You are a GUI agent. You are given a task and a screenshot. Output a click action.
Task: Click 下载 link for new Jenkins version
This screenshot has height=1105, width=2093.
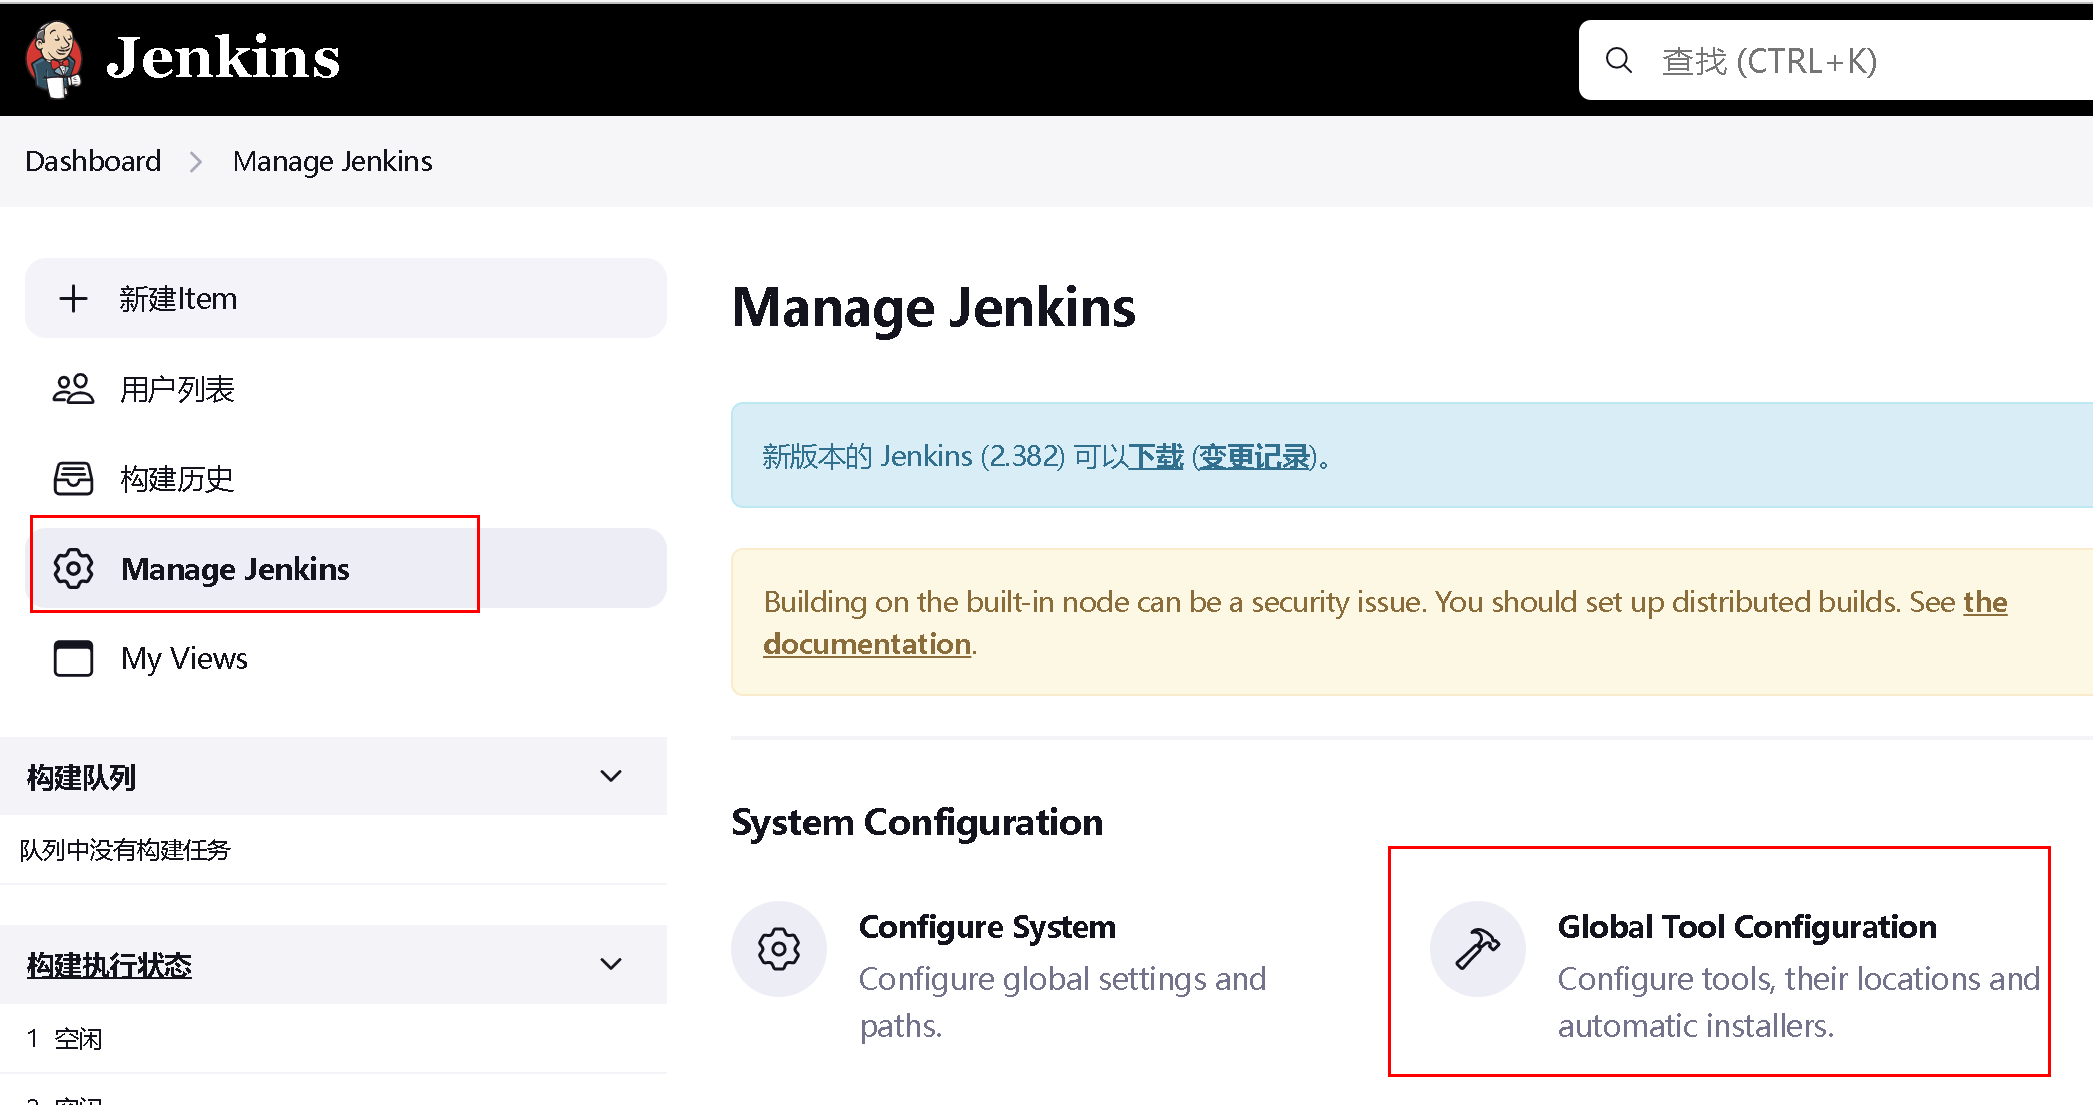[x=1156, y=457]
